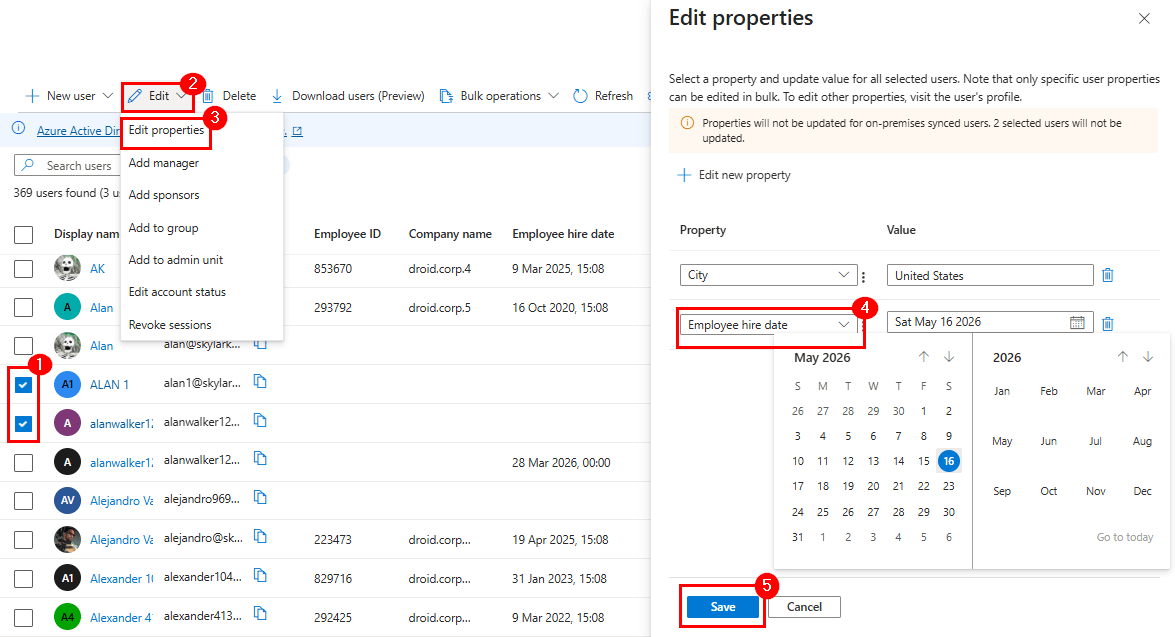The width and height of the screenshot is (1175, 637).
Task: Click the Sat May 16 2026 date field
Action: point(990,322)
